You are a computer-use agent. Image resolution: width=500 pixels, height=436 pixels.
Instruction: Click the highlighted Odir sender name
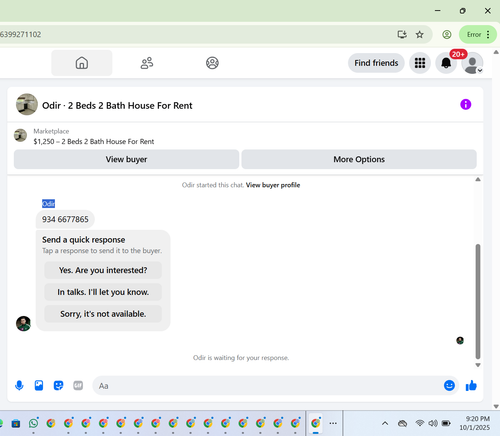click(48, 204)
